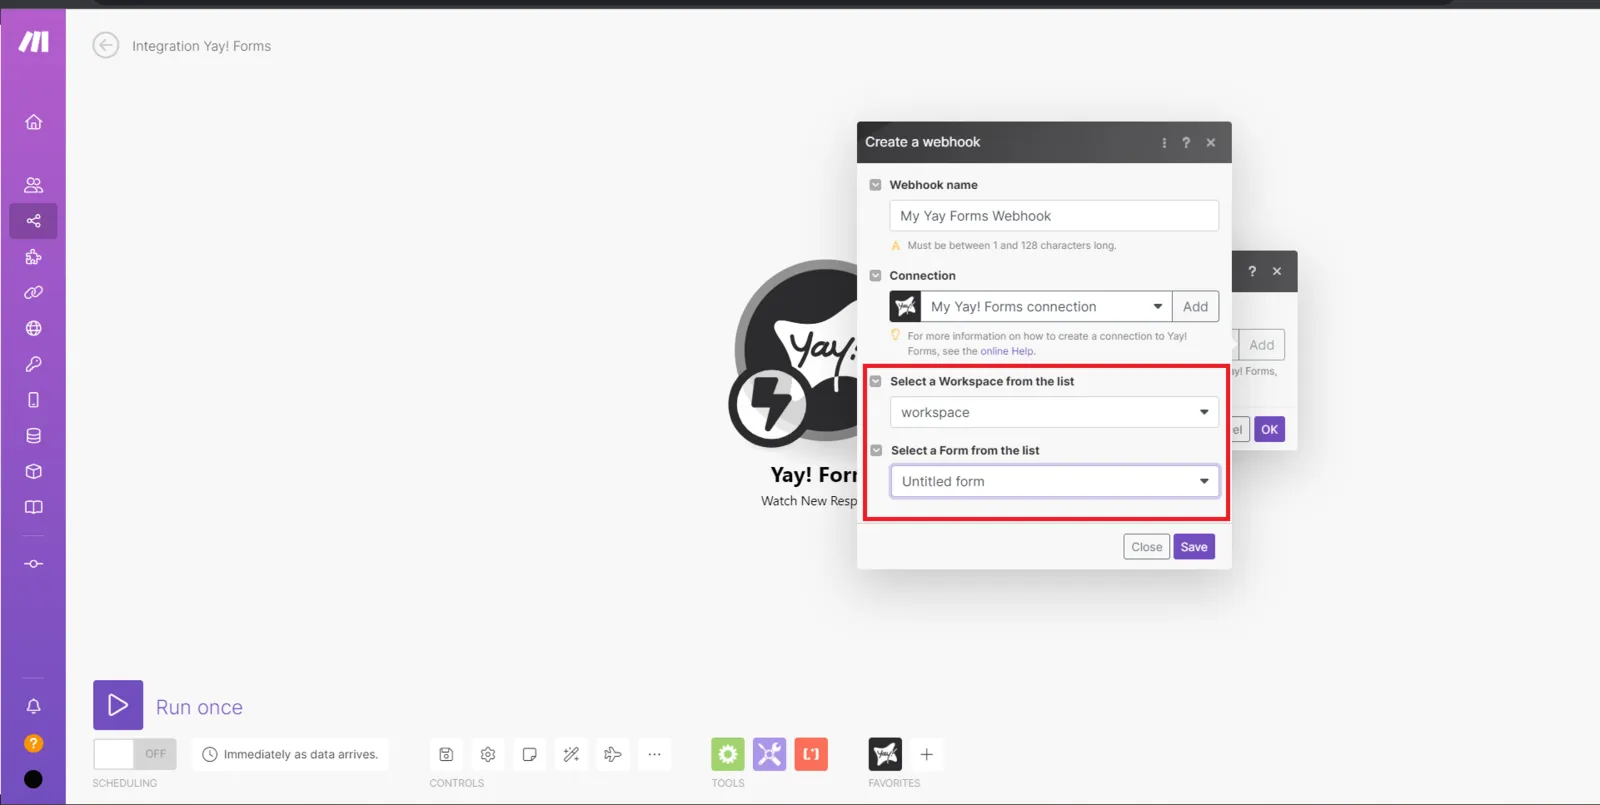This screenshot has height=805, width=1600.
Task: Open the Keys icon in sidebar
Action: [34, 364]
